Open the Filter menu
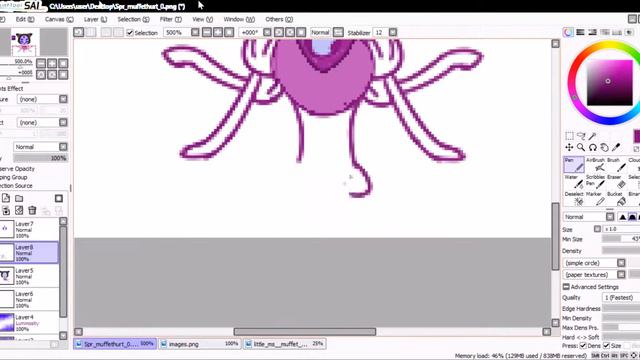This screenshot has height=360, width=640. (x=170, y=19)
